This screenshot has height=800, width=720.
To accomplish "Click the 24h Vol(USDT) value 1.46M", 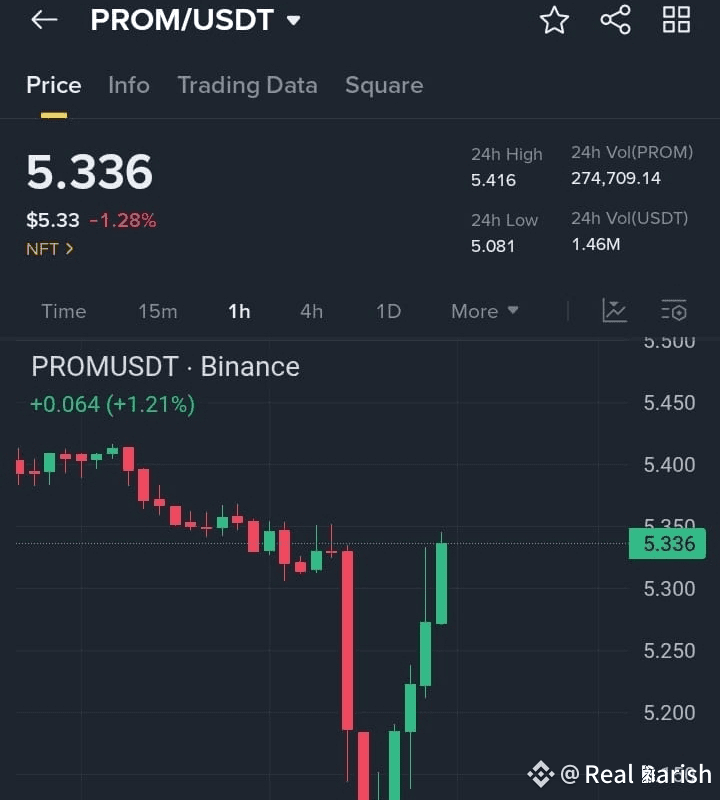I will tap(595, 244).
